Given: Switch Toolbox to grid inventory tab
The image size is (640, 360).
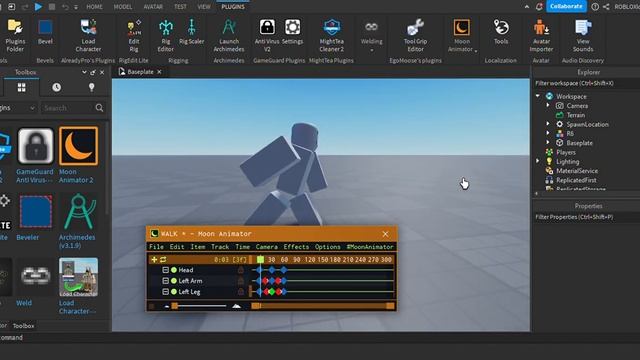Looking at the screenshot, I should [21, 87].
